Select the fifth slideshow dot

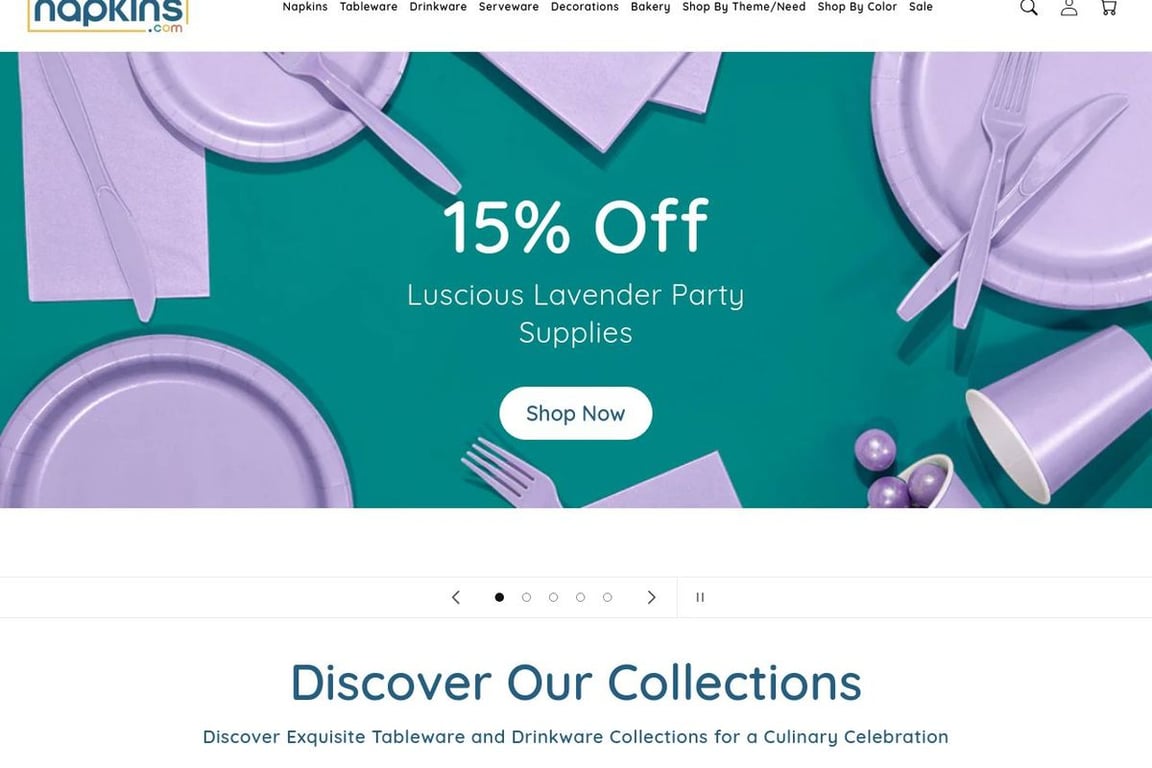(608, 597)
